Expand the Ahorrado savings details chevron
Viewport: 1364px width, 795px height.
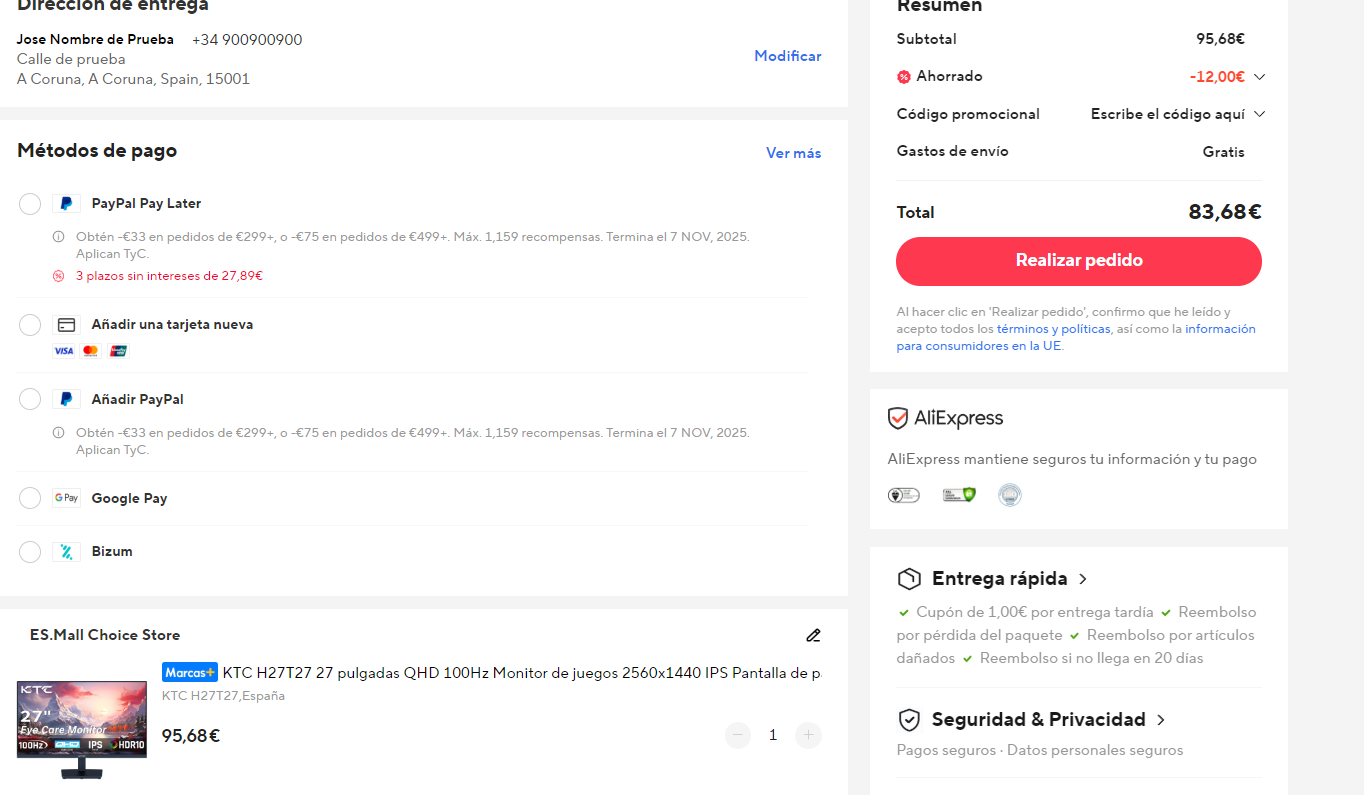1259,77
